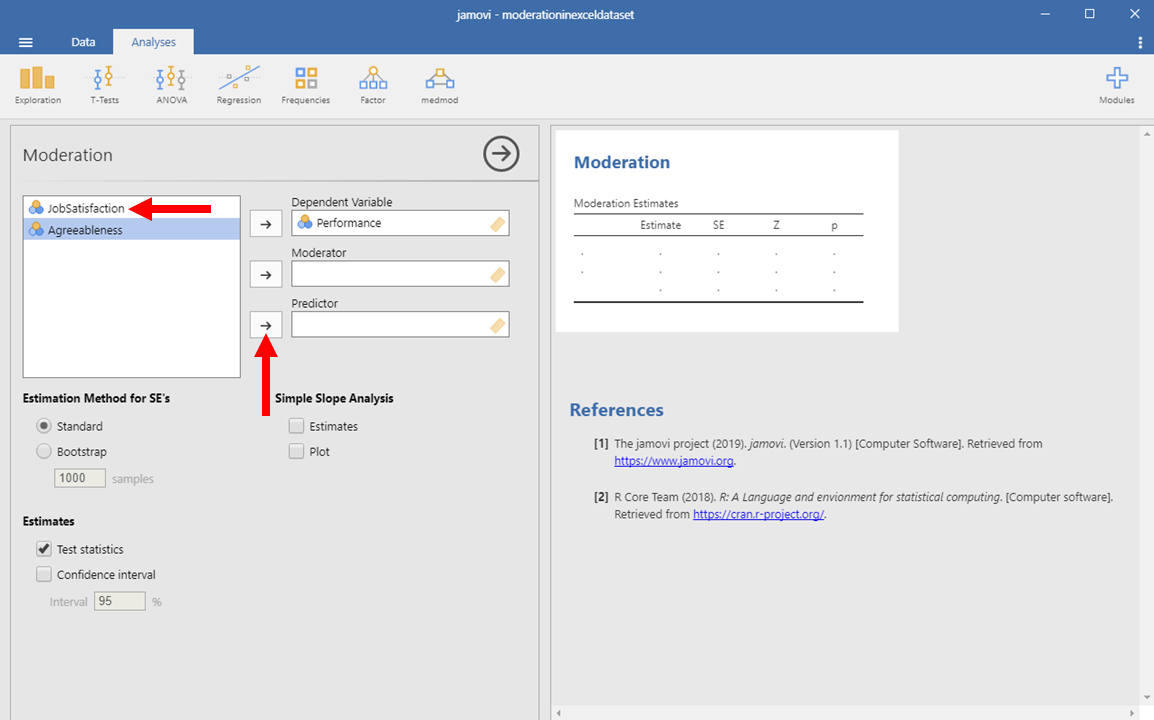1154x720 pixels.
Task: Move variable to Predictor with arrow button
Action: point(265,325)
